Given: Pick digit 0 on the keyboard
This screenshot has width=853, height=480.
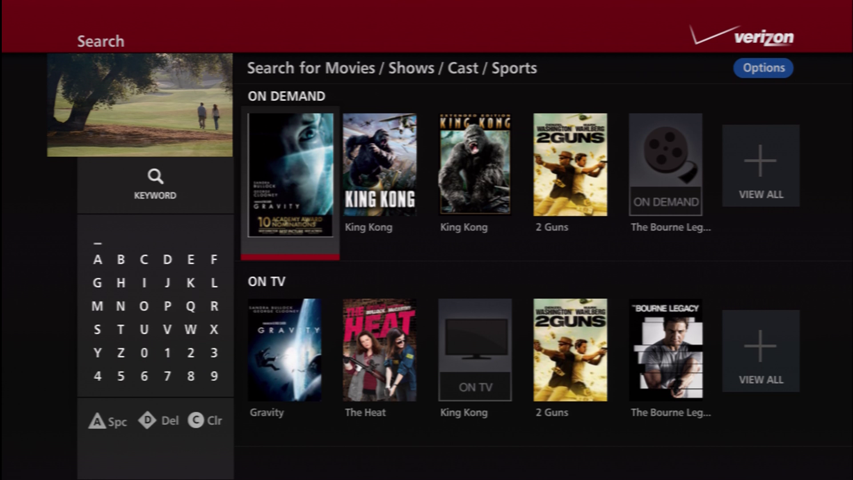Looking at the screenshot, I should coord(144,353).
